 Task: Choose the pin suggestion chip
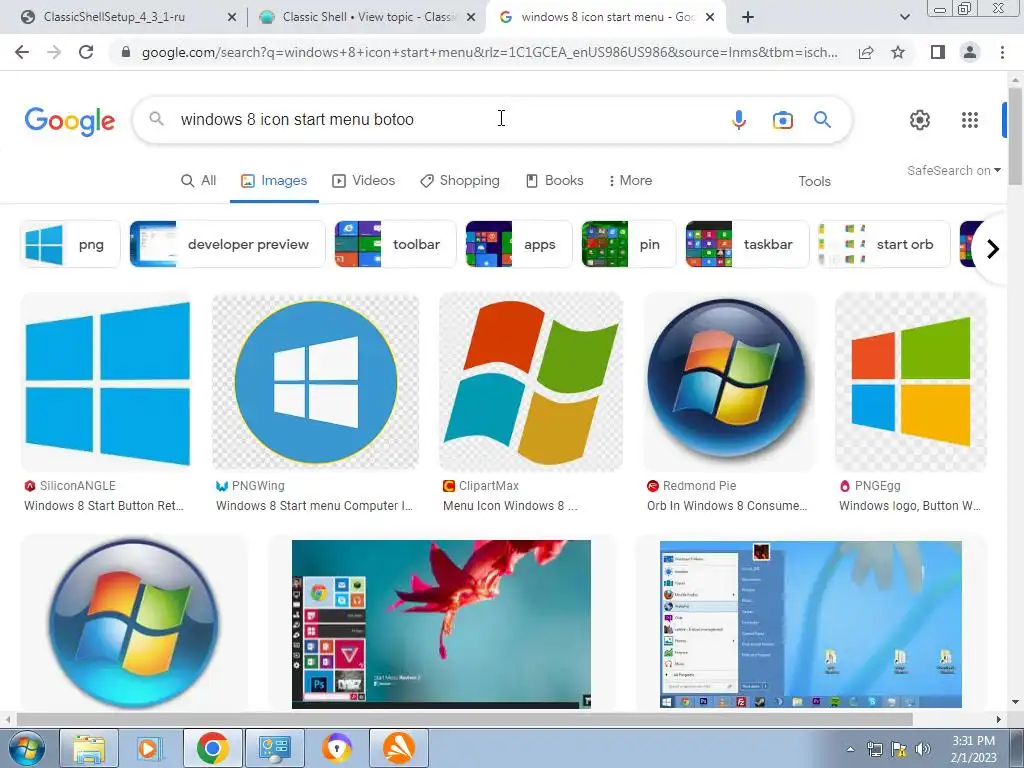[x=628, y=244]
